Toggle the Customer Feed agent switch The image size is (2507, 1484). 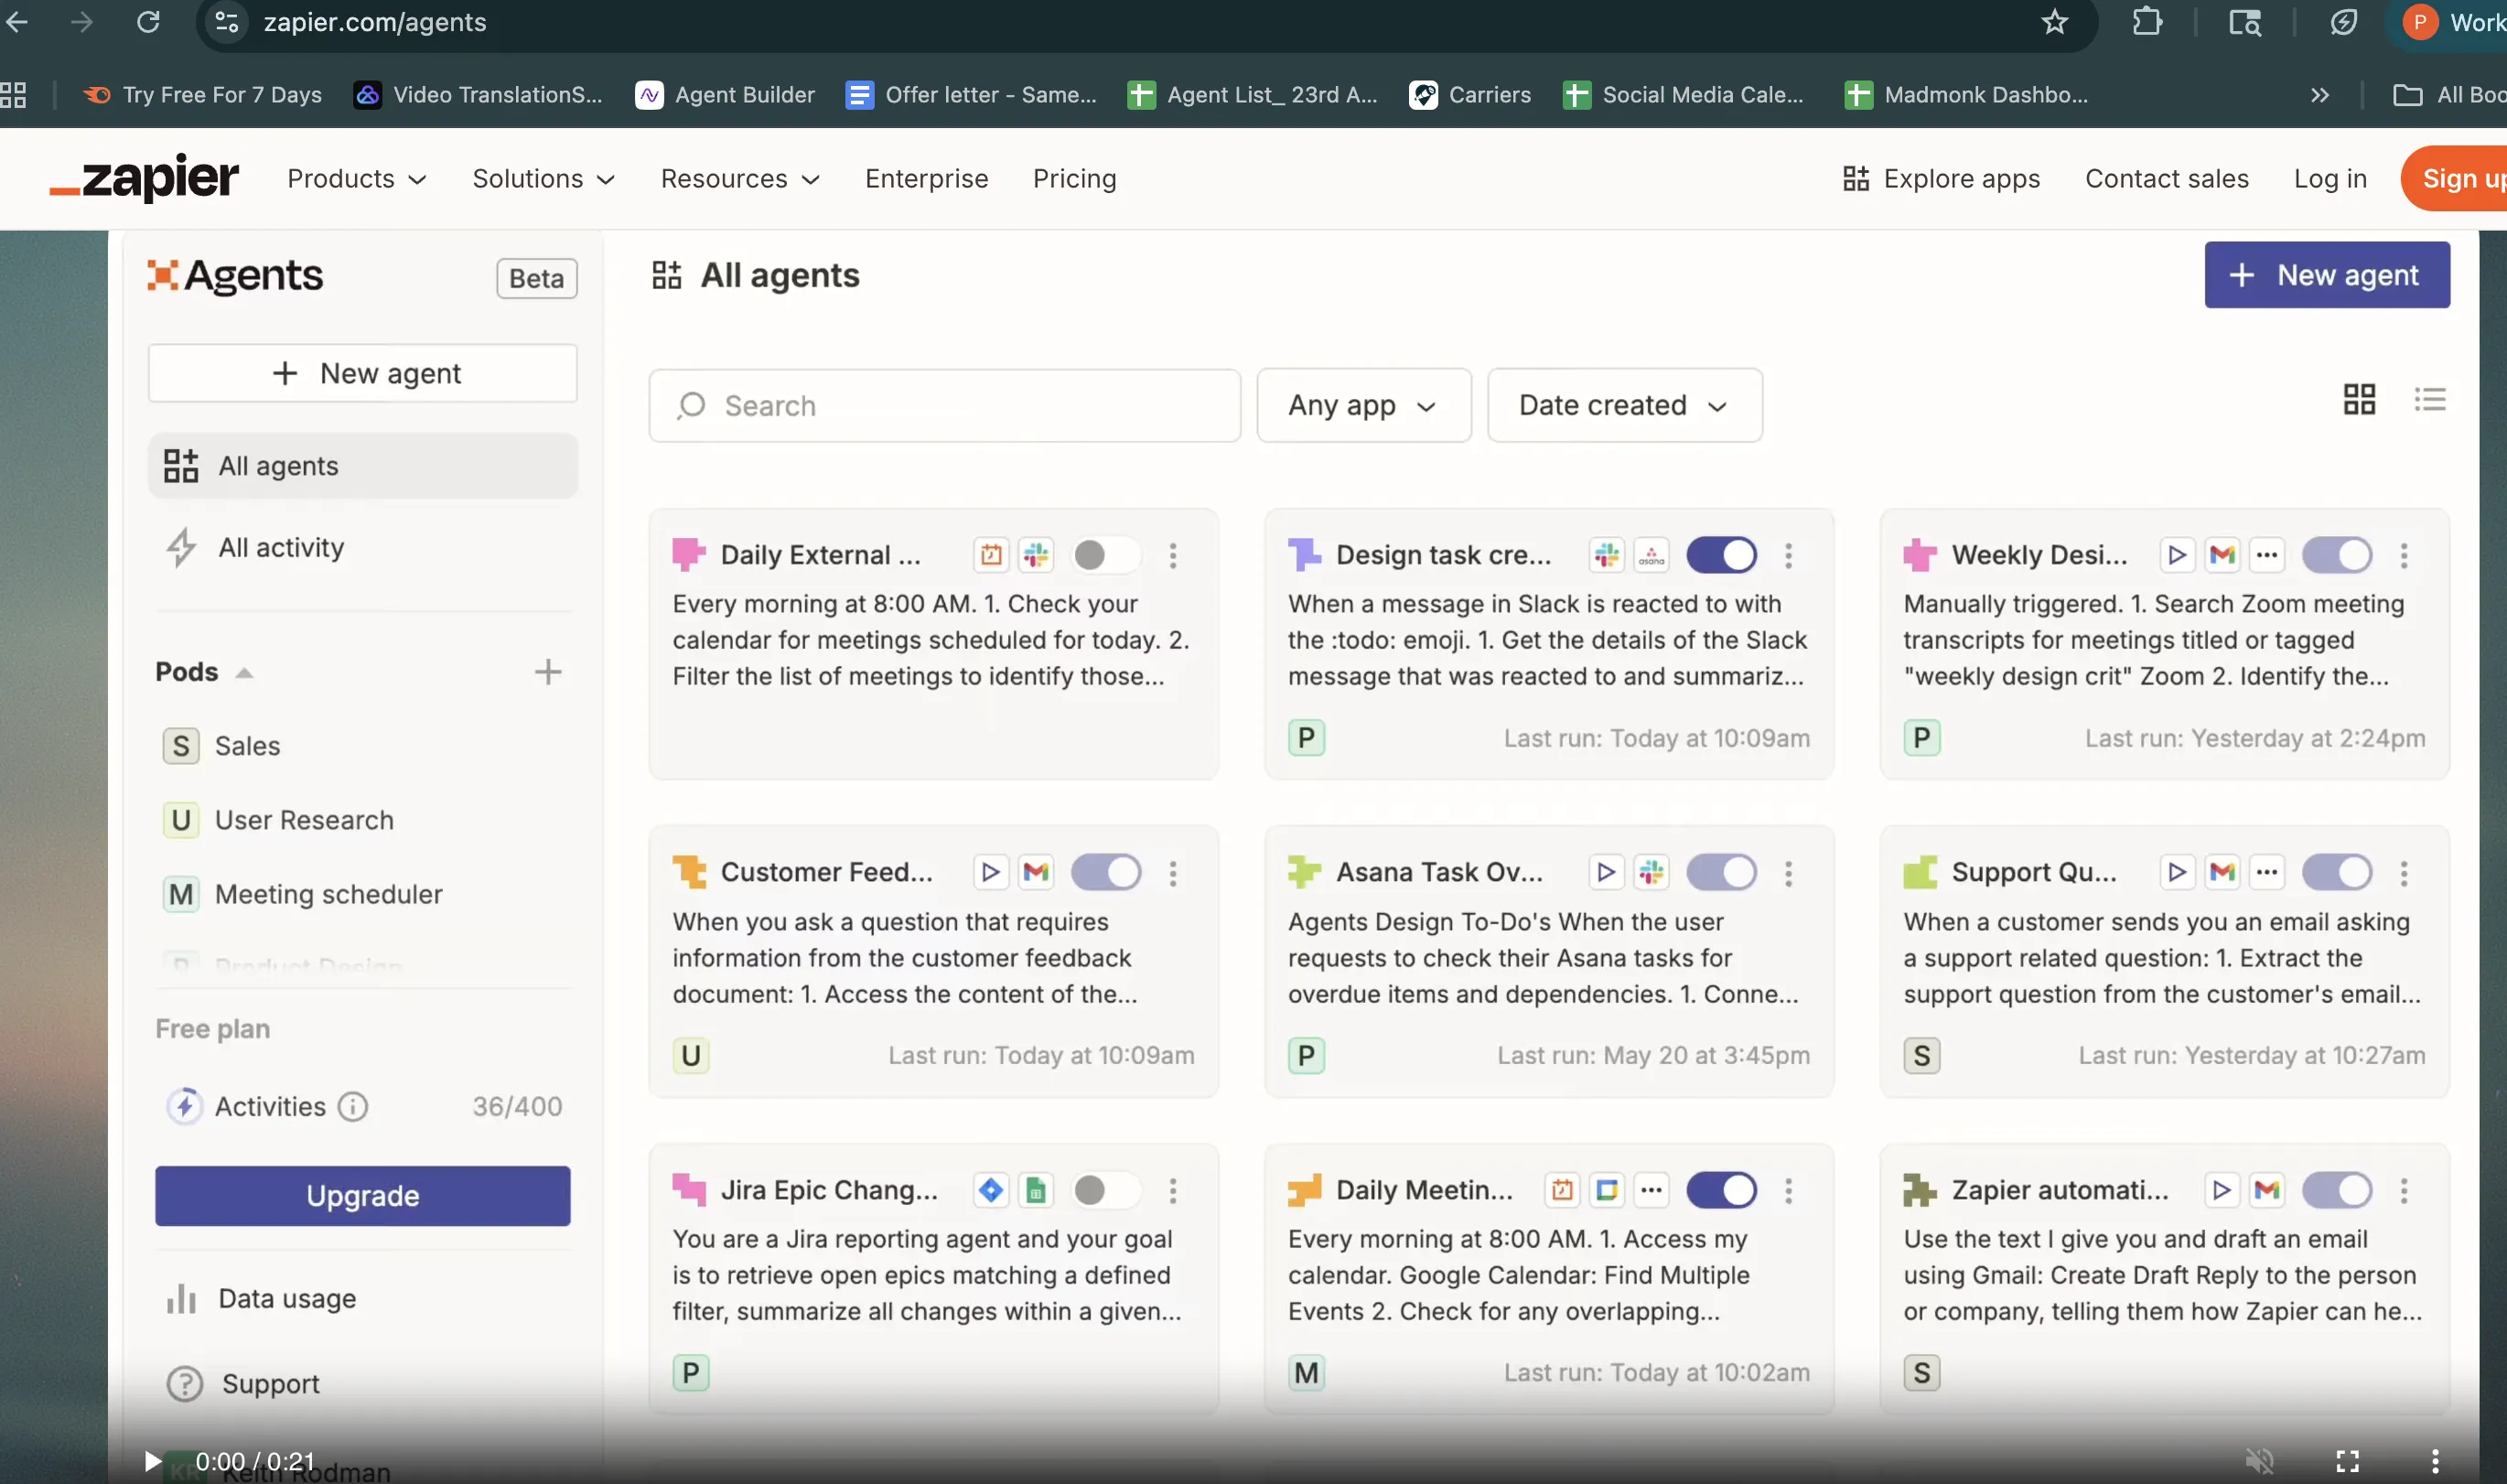[1106, 872]
